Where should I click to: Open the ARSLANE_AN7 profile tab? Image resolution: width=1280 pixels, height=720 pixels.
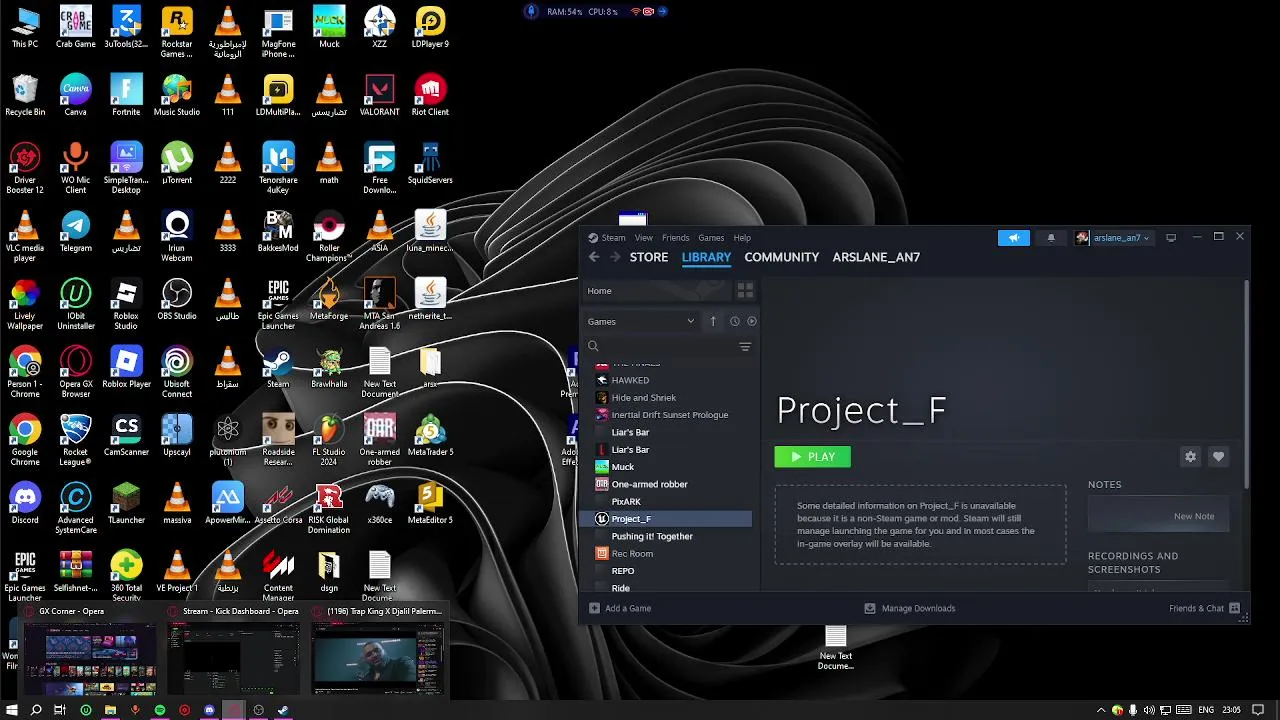[x=876, y=257]
